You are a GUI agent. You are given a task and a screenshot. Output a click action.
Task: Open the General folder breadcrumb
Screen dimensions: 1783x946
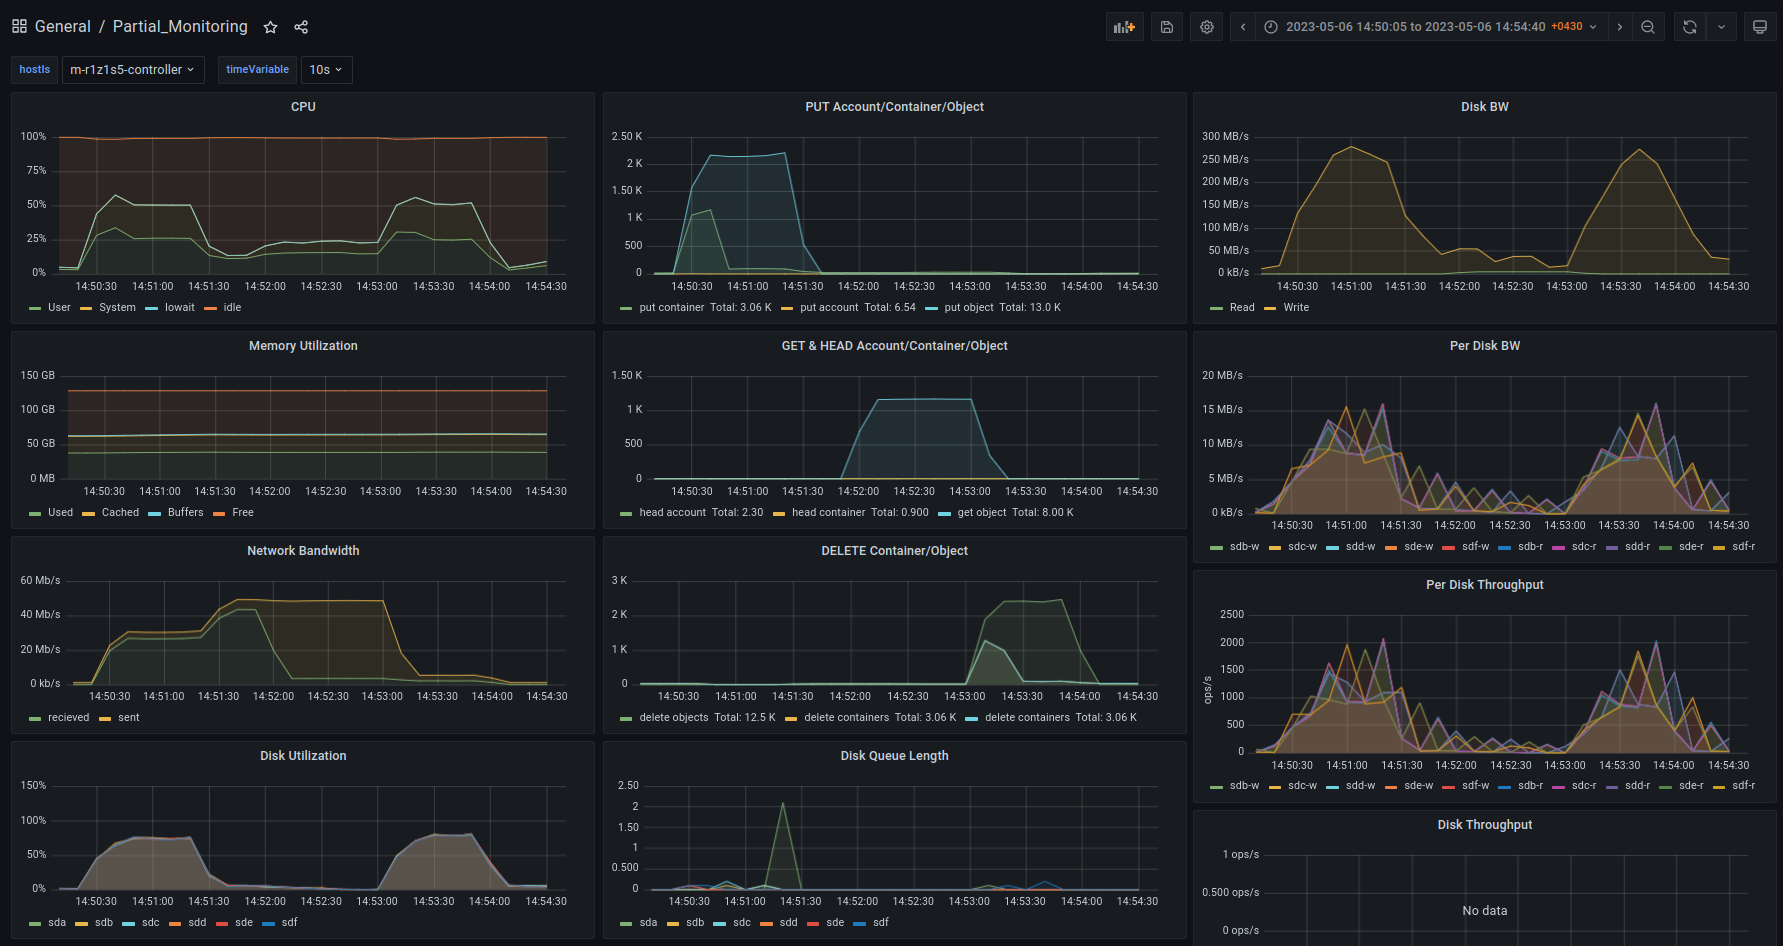[x=62, y=27]
